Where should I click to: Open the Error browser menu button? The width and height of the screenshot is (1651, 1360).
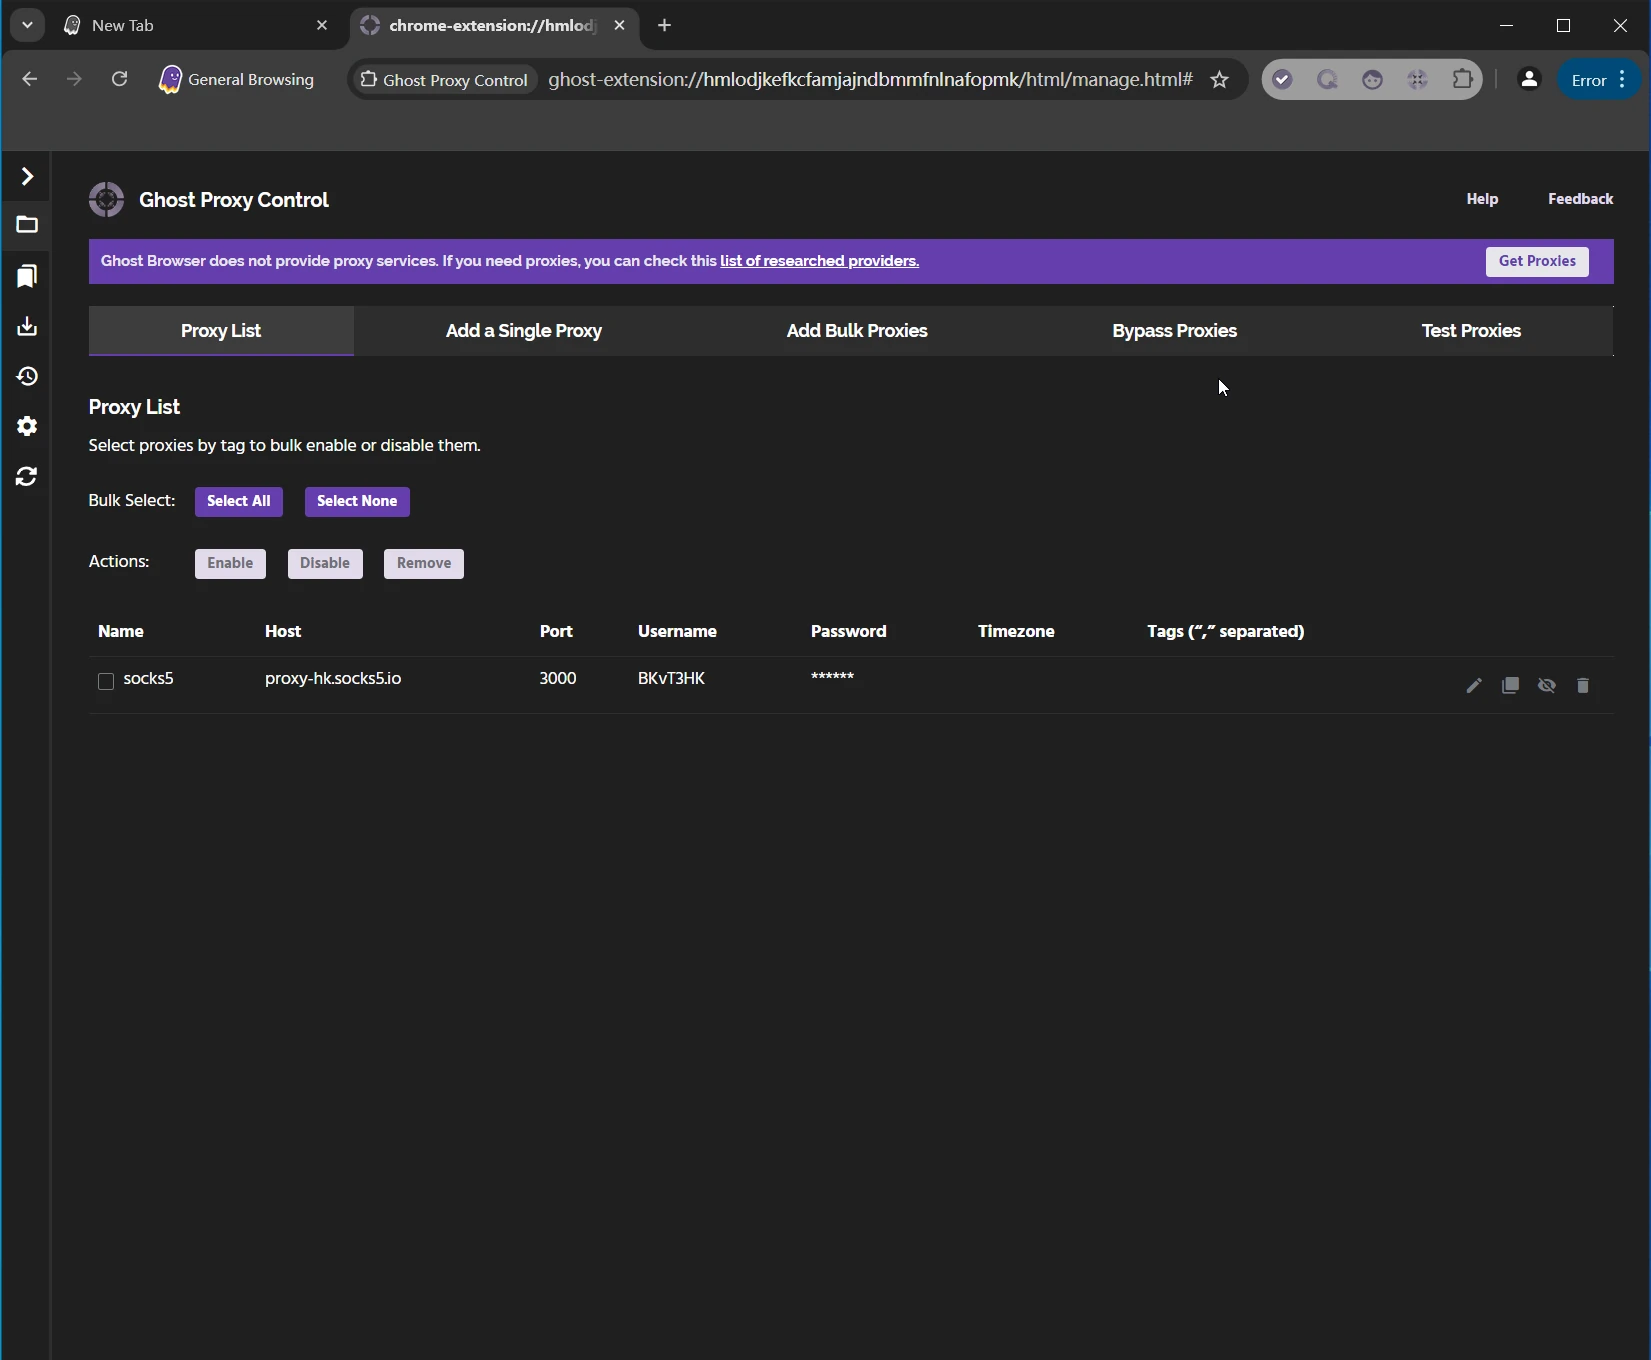[1599, 80]
